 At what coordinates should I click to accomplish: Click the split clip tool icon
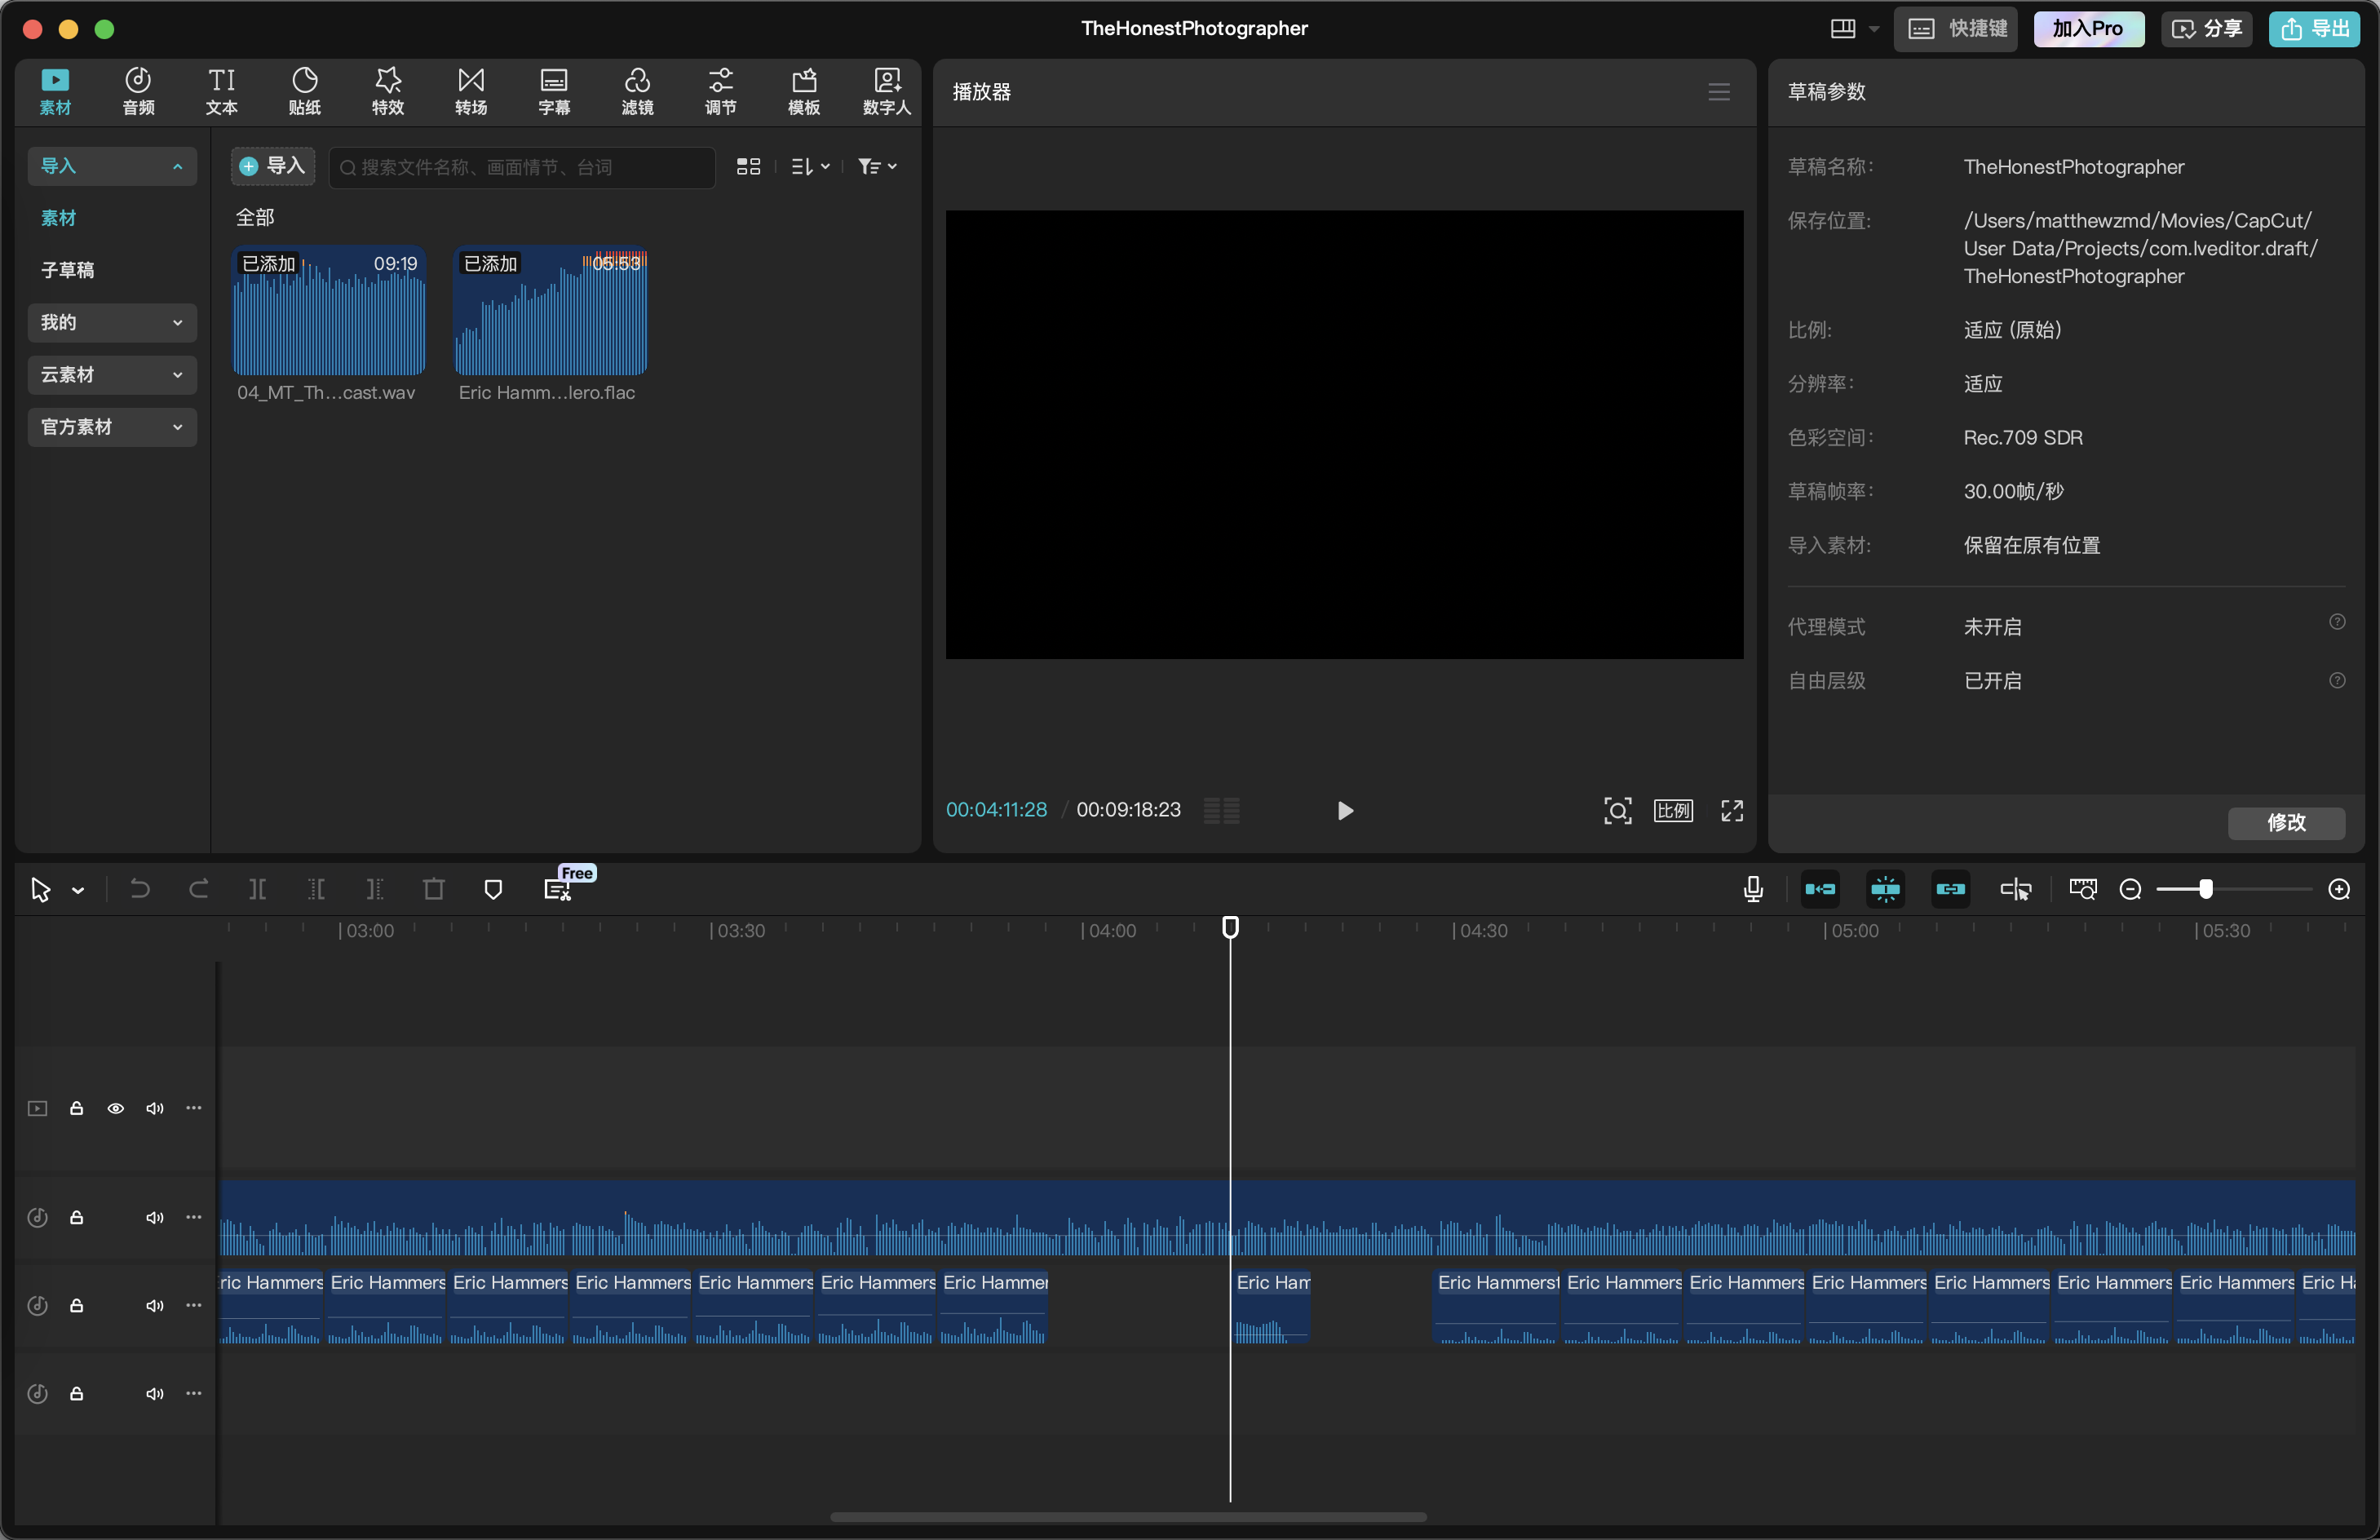click(257, 889)
